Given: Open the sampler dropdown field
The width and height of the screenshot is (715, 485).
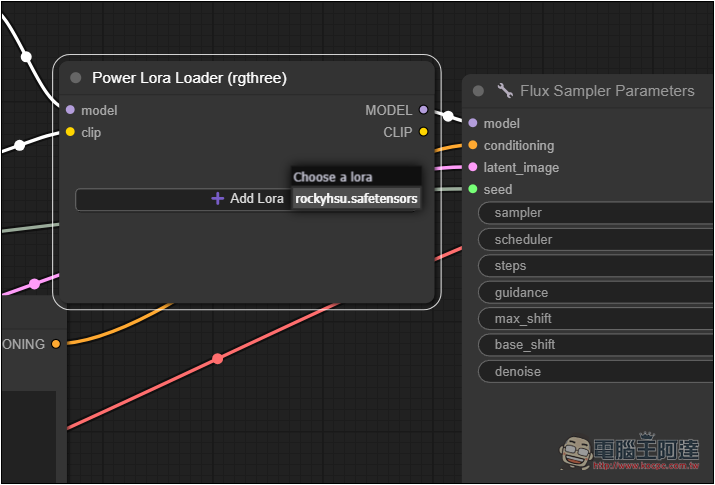Looking at the screenshot, I should click(x=596, y=213).
